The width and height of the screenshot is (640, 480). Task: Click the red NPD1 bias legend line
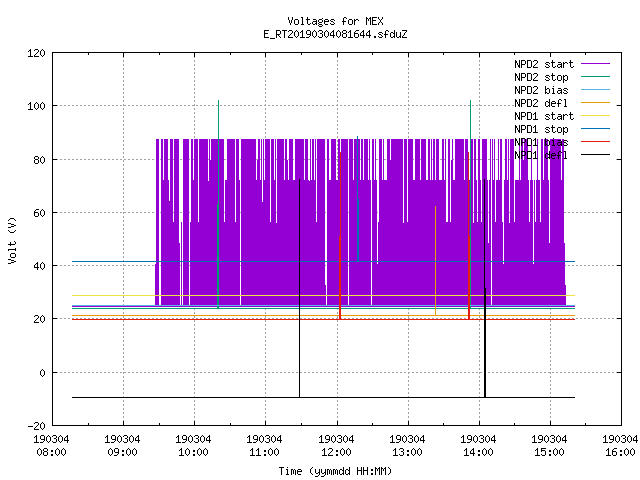click(595, 142)
